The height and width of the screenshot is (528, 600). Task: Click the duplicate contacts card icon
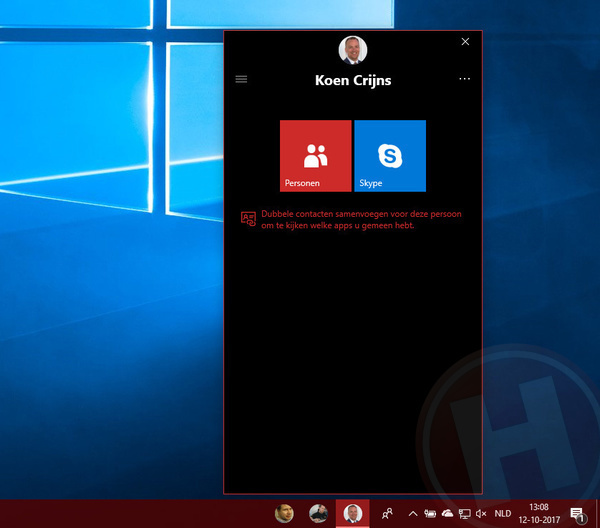[x=248, y=219]
